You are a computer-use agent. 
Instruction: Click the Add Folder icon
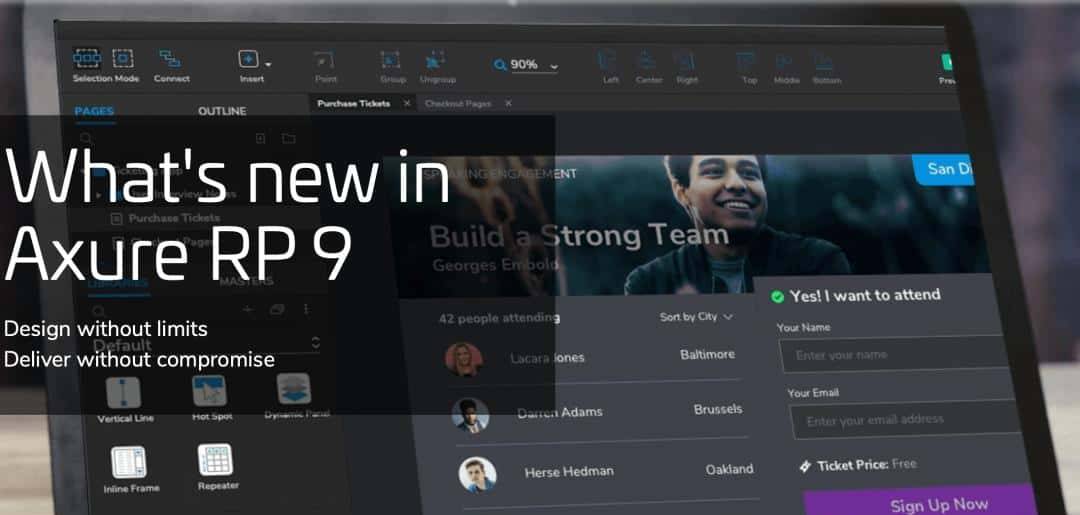(289, 138)
